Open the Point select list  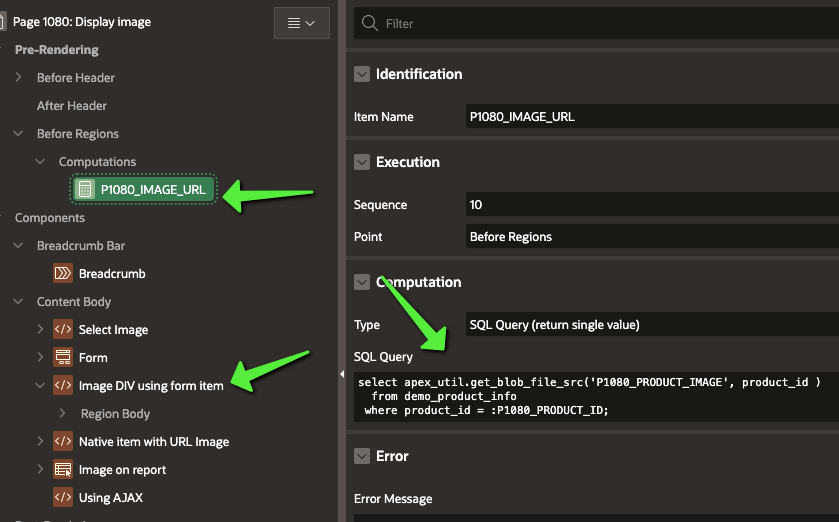pos(652,237)
